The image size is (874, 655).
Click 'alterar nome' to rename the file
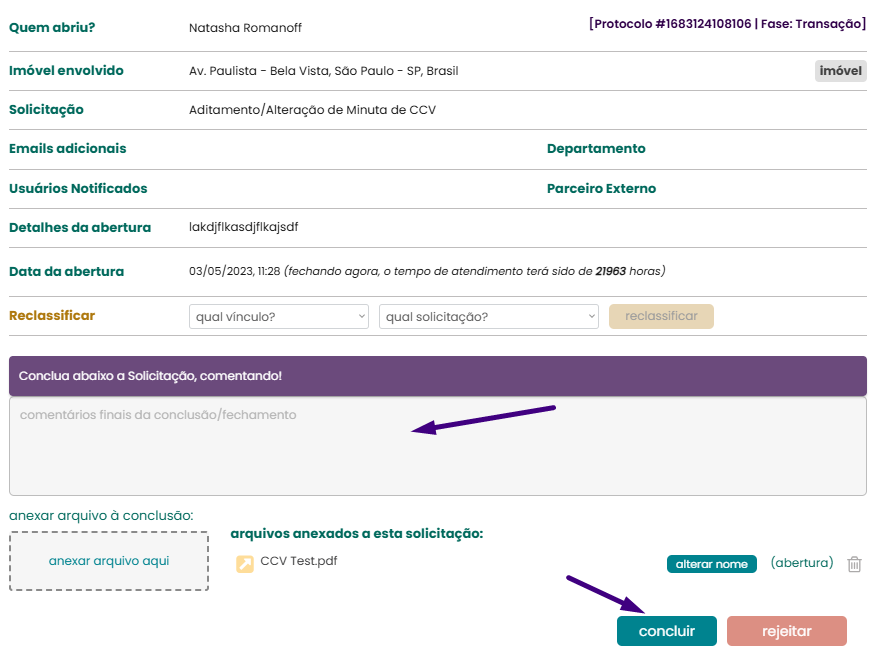pos(711,564)
